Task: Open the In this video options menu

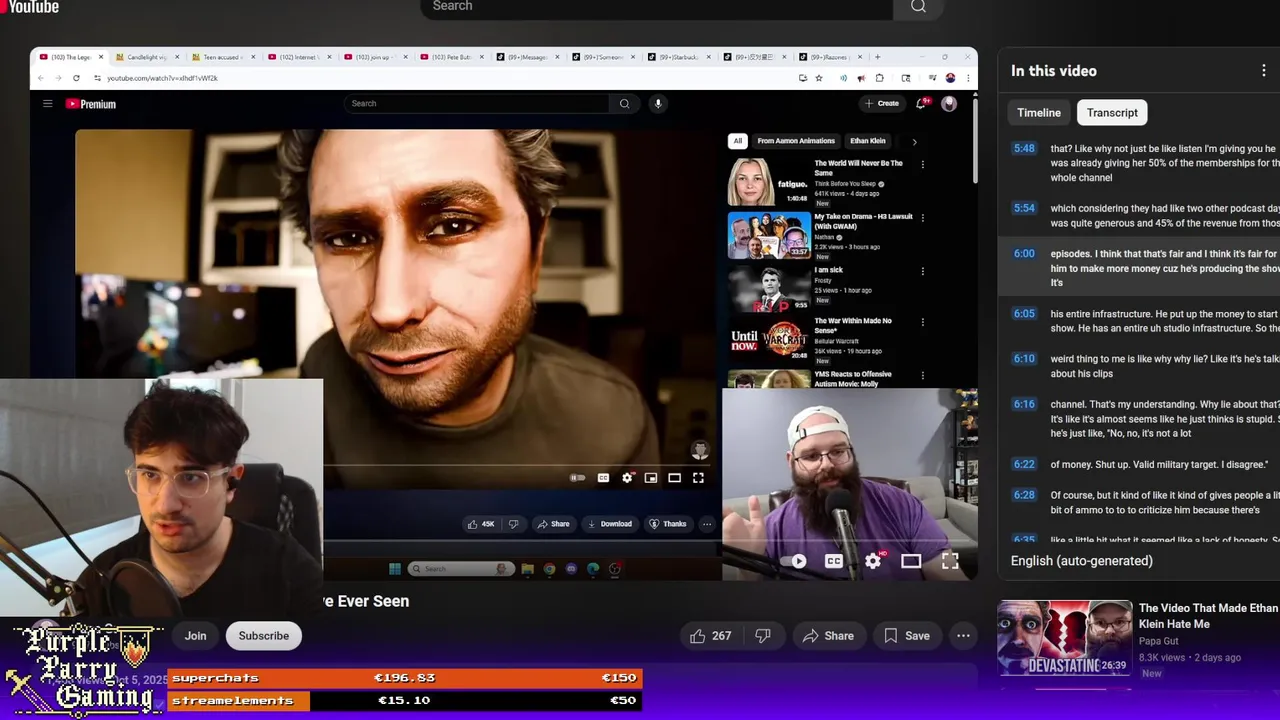Action: tap(1264, 71)
